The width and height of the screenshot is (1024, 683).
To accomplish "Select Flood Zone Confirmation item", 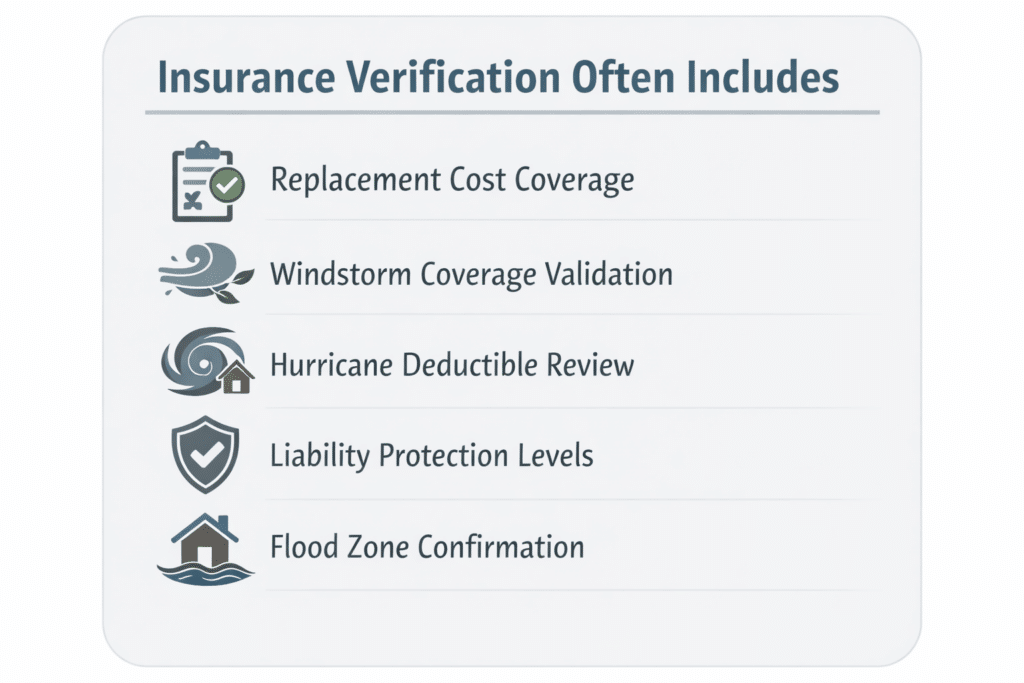I will pos(427,547).
